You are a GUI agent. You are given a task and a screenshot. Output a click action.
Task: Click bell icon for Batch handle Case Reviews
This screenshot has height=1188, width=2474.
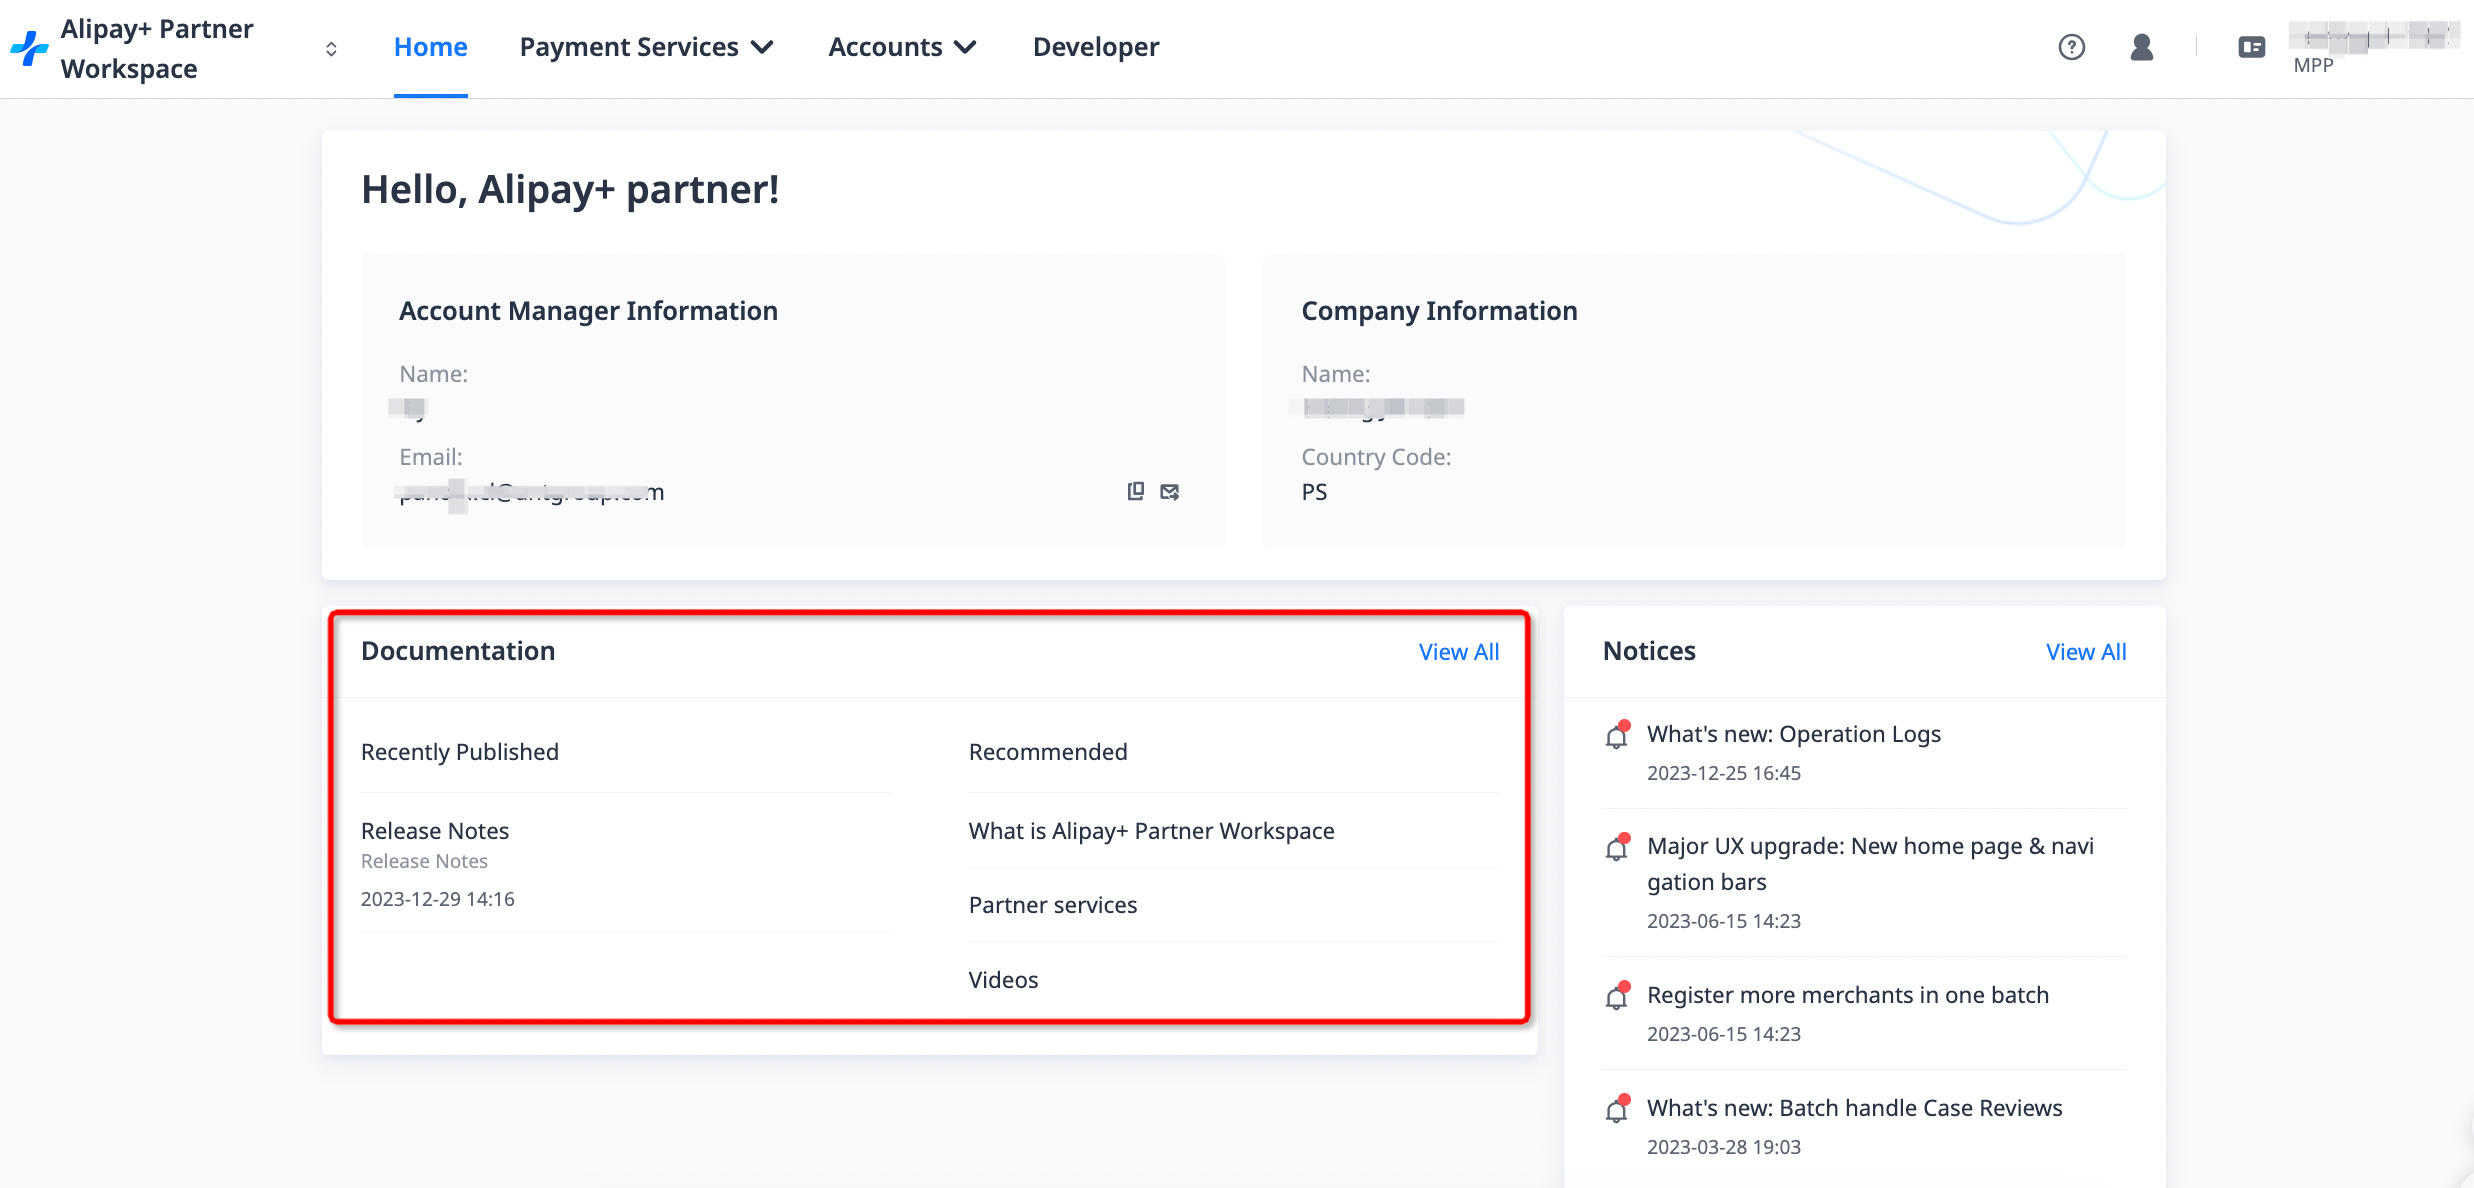1617,1109
